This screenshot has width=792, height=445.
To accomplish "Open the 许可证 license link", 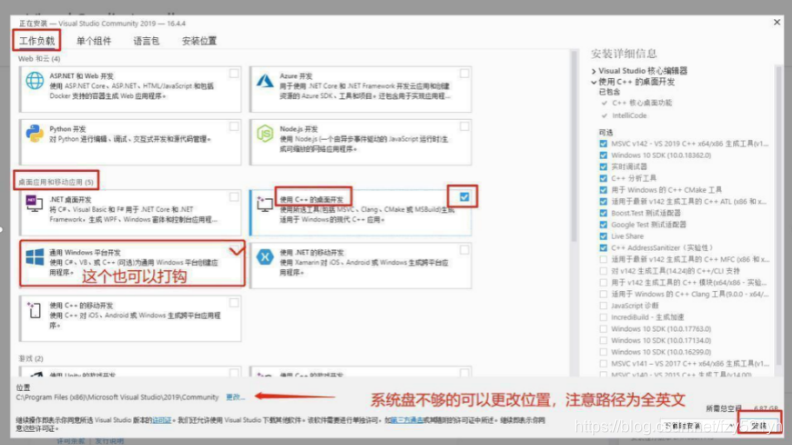I will click(162, 420).
